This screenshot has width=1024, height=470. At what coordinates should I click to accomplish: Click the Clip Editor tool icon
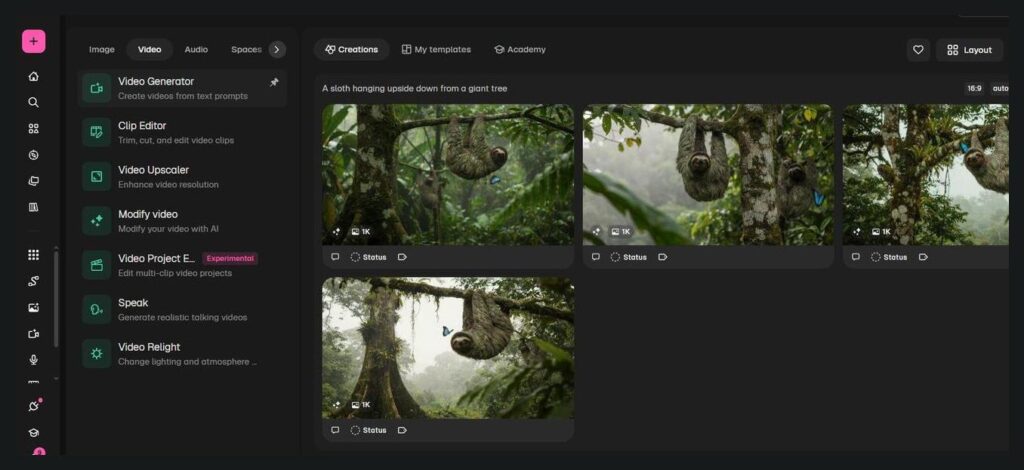pos(97,132)
